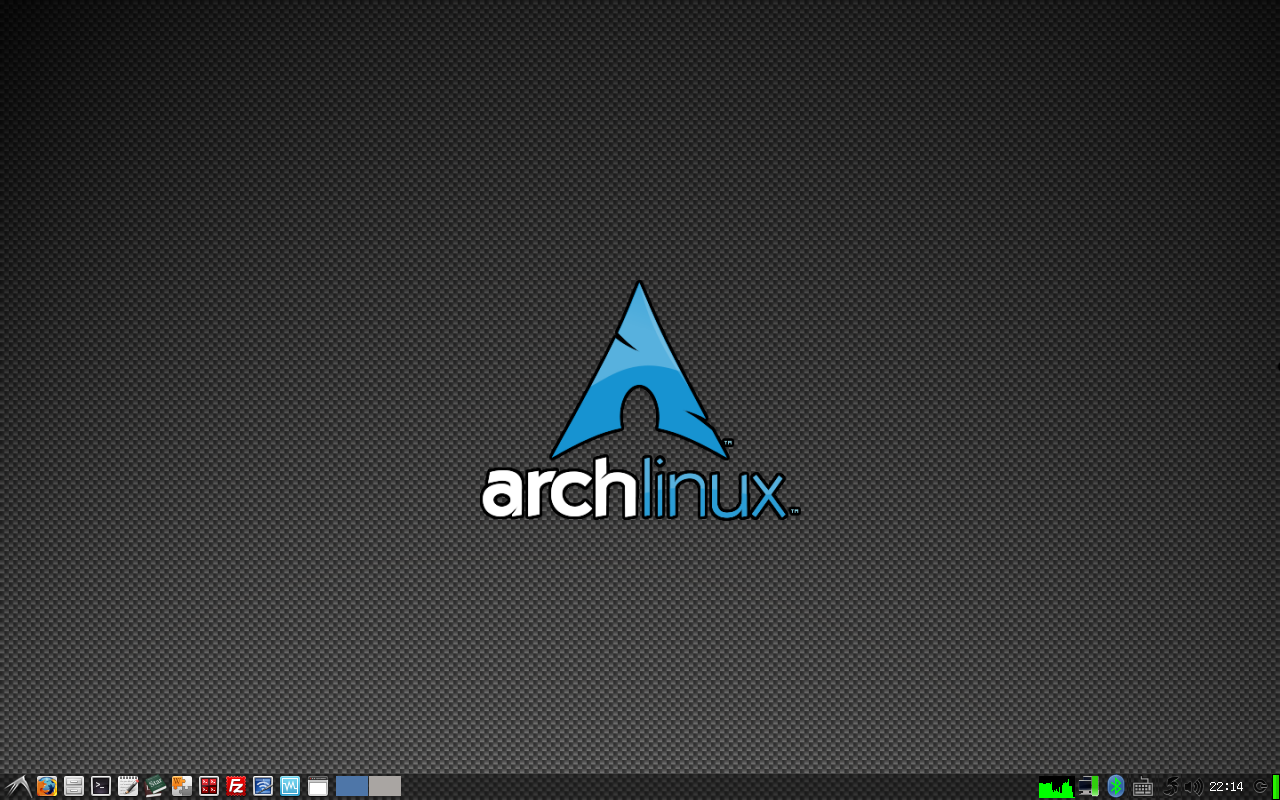Click the show desktop window icon
1280x800 pixels.
click(318, 786)
